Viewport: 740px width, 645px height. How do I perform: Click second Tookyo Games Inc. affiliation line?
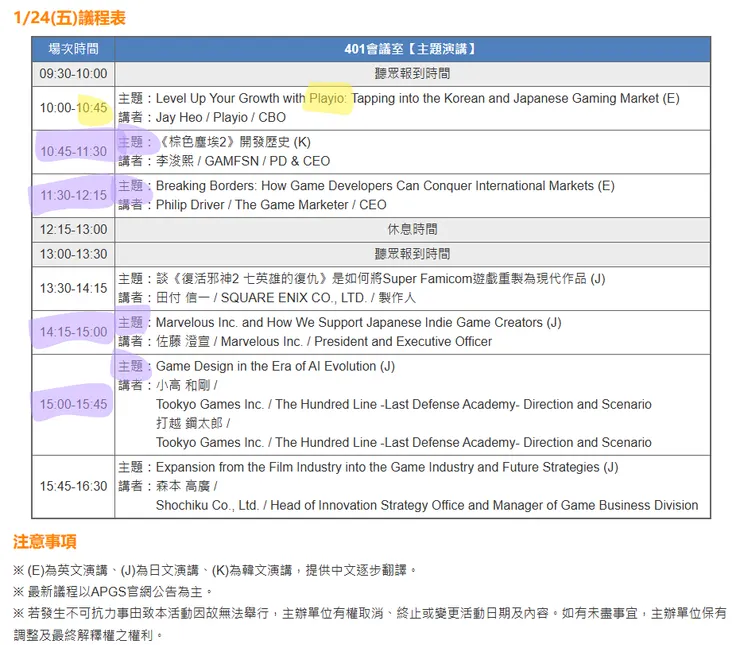point(404,443)
